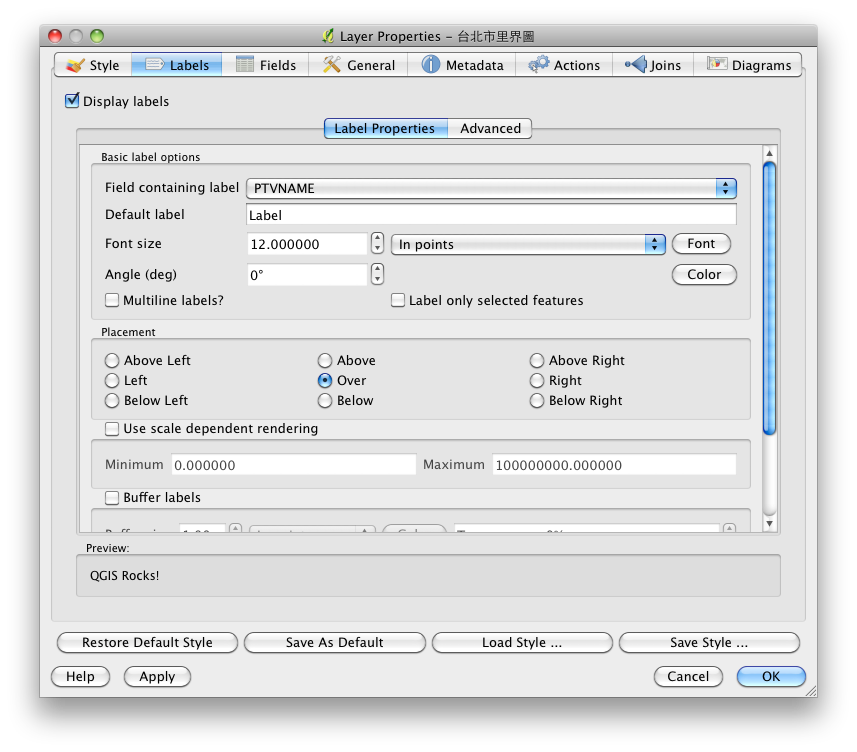Enable Use scale dependent rendering

point(111,428)
